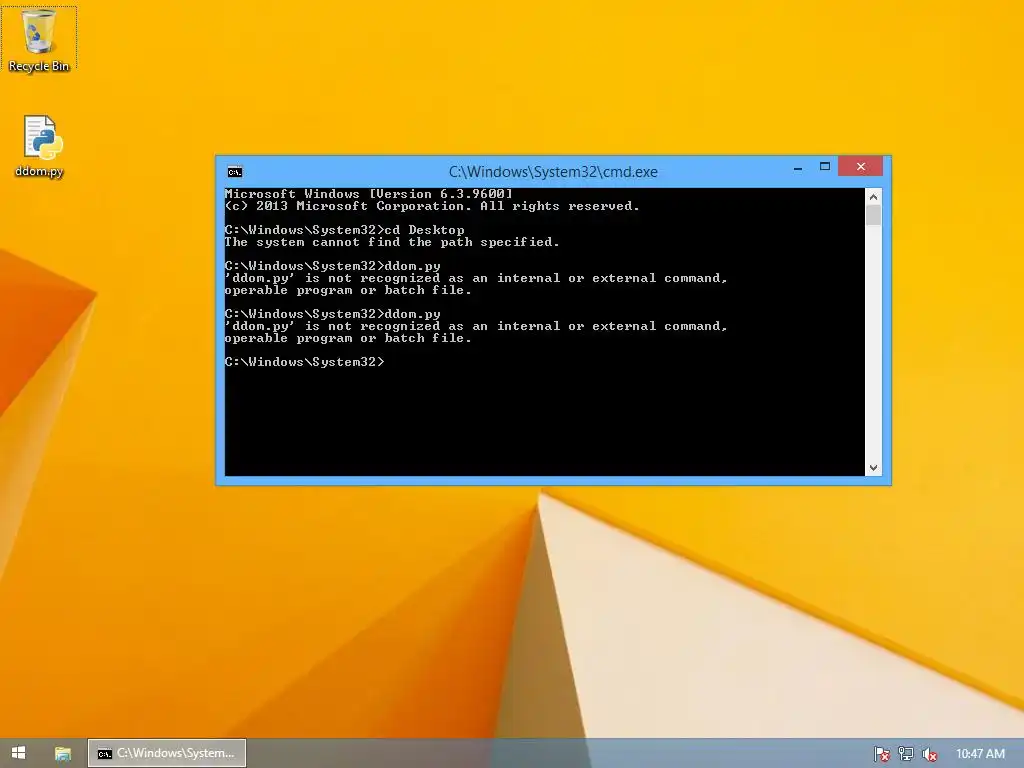This screenshot has width=1024, height=768.
Task: Click the muted speaker tray icon
Action: pyautogui.click(x=929, y=754)
